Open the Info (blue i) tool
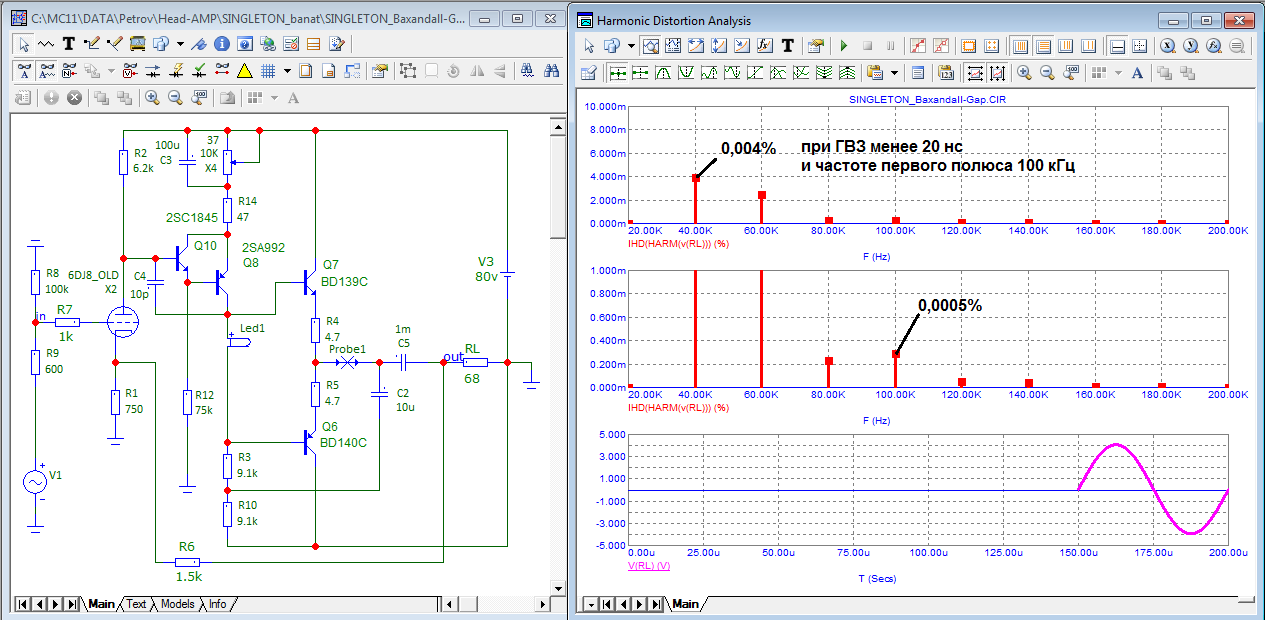This screenshot has height=620, width=1265. point(222,44)
